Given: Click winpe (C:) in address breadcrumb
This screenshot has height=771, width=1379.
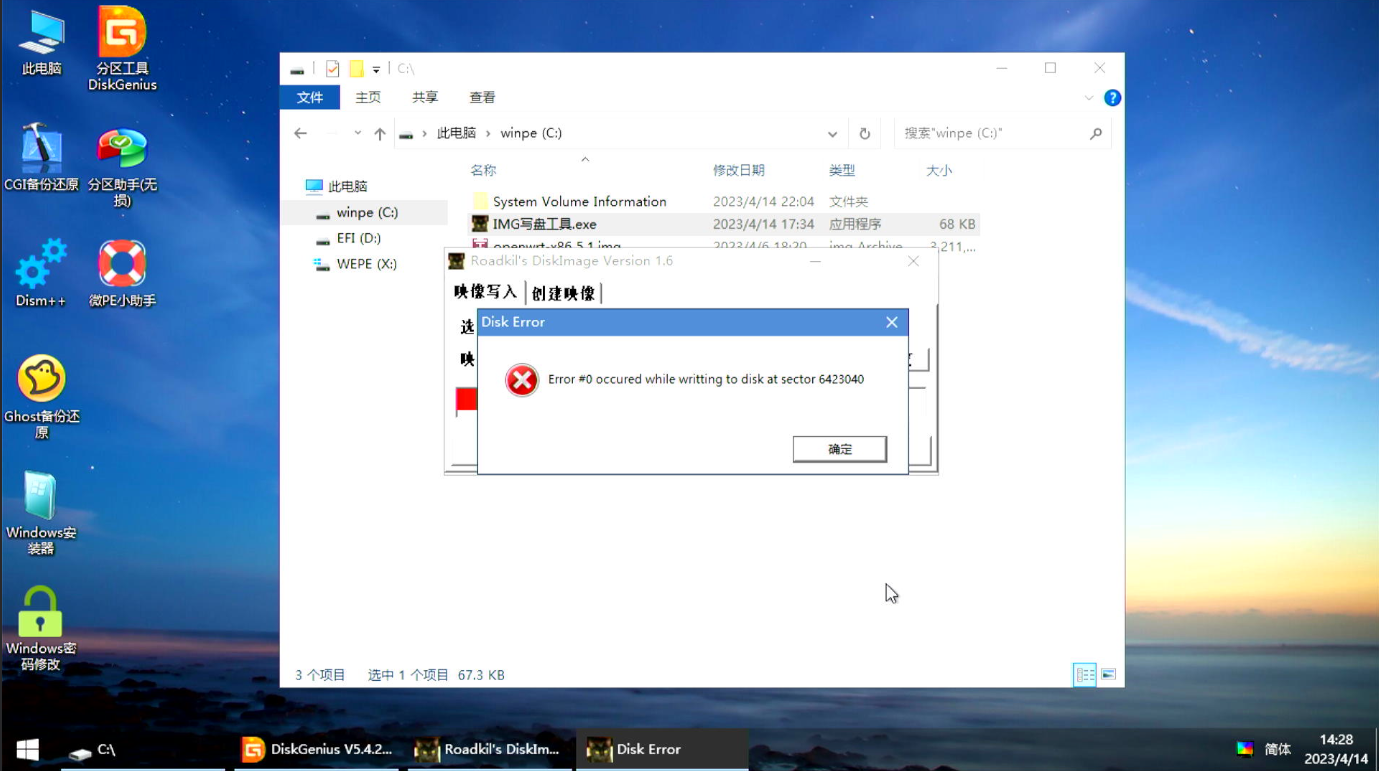Looking at the screenshot, I should (x=531, y=133).
